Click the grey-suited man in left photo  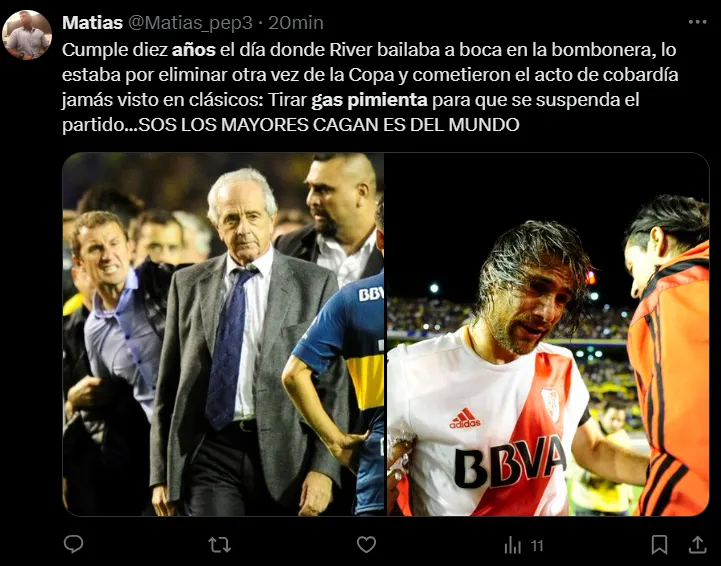point(246,343)
